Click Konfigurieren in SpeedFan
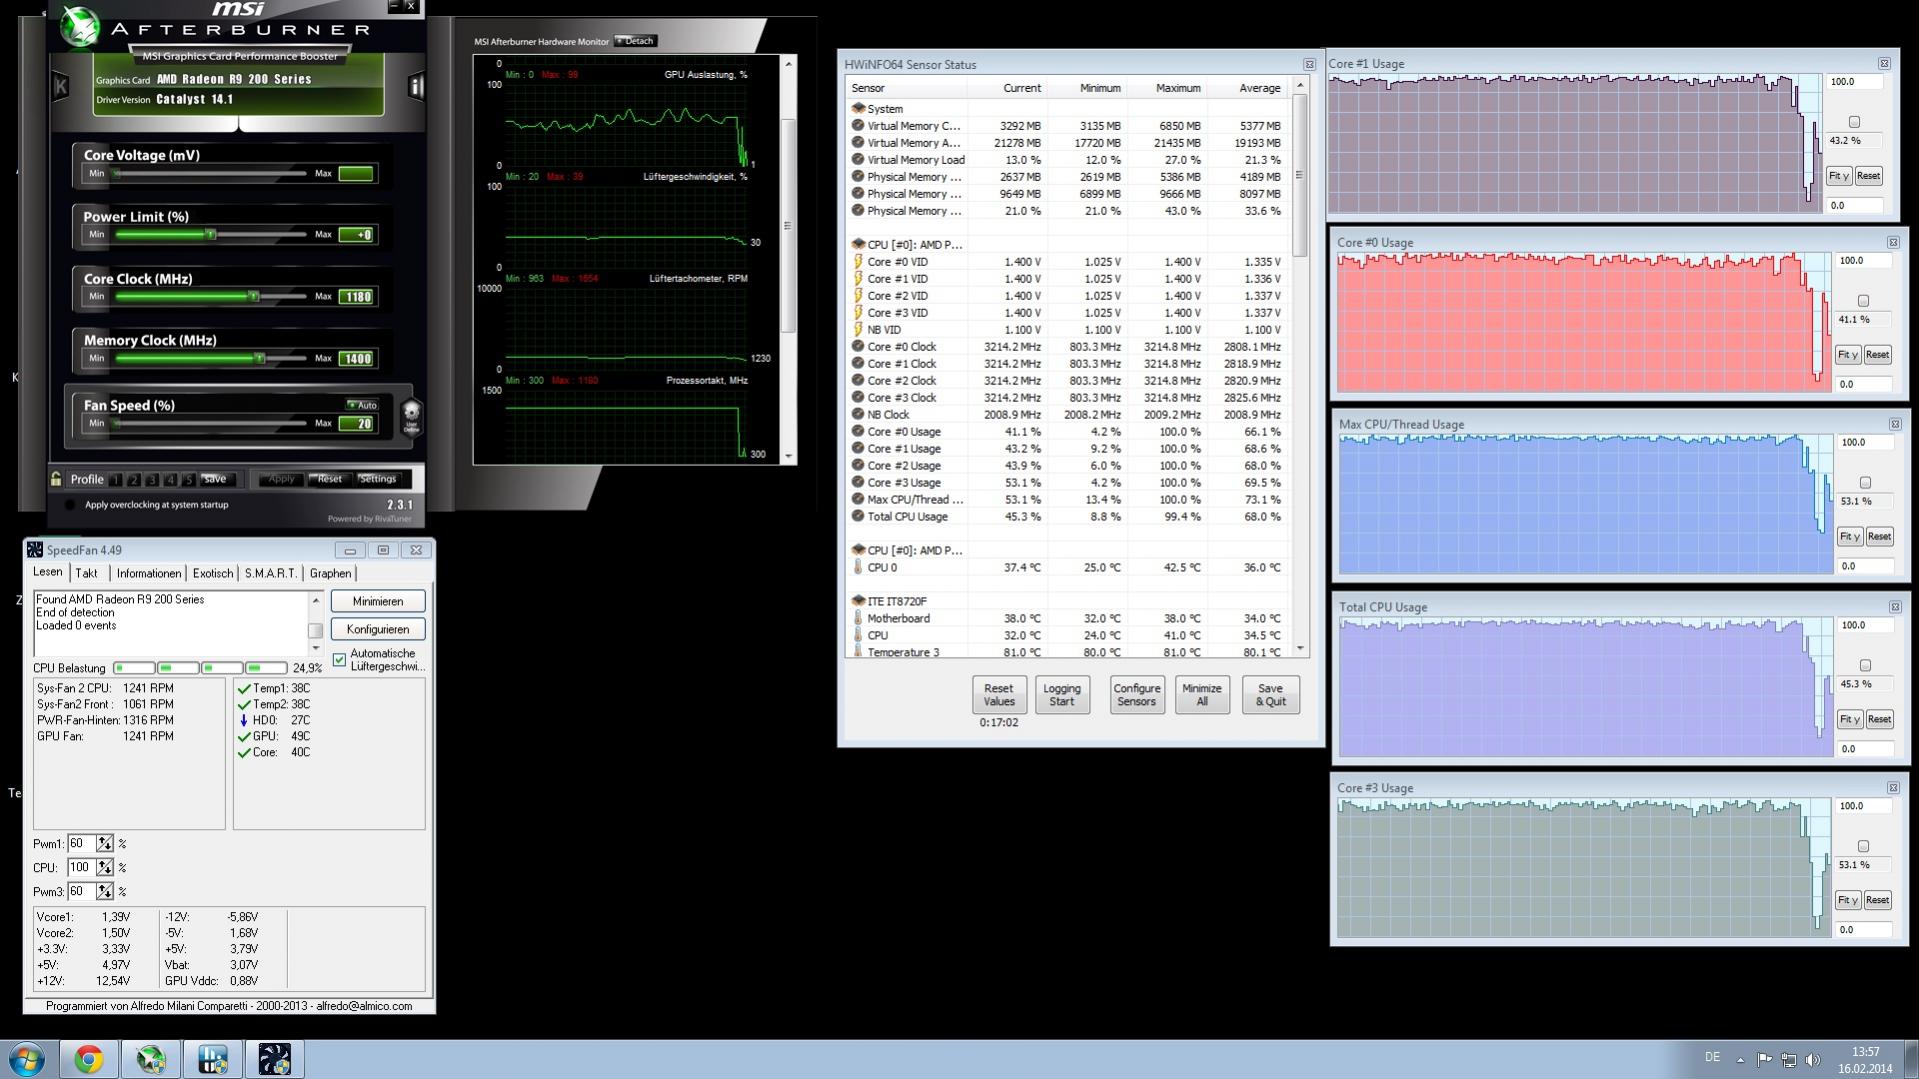Viewport: 1919px width, 1079px height. tap(378, 630)
